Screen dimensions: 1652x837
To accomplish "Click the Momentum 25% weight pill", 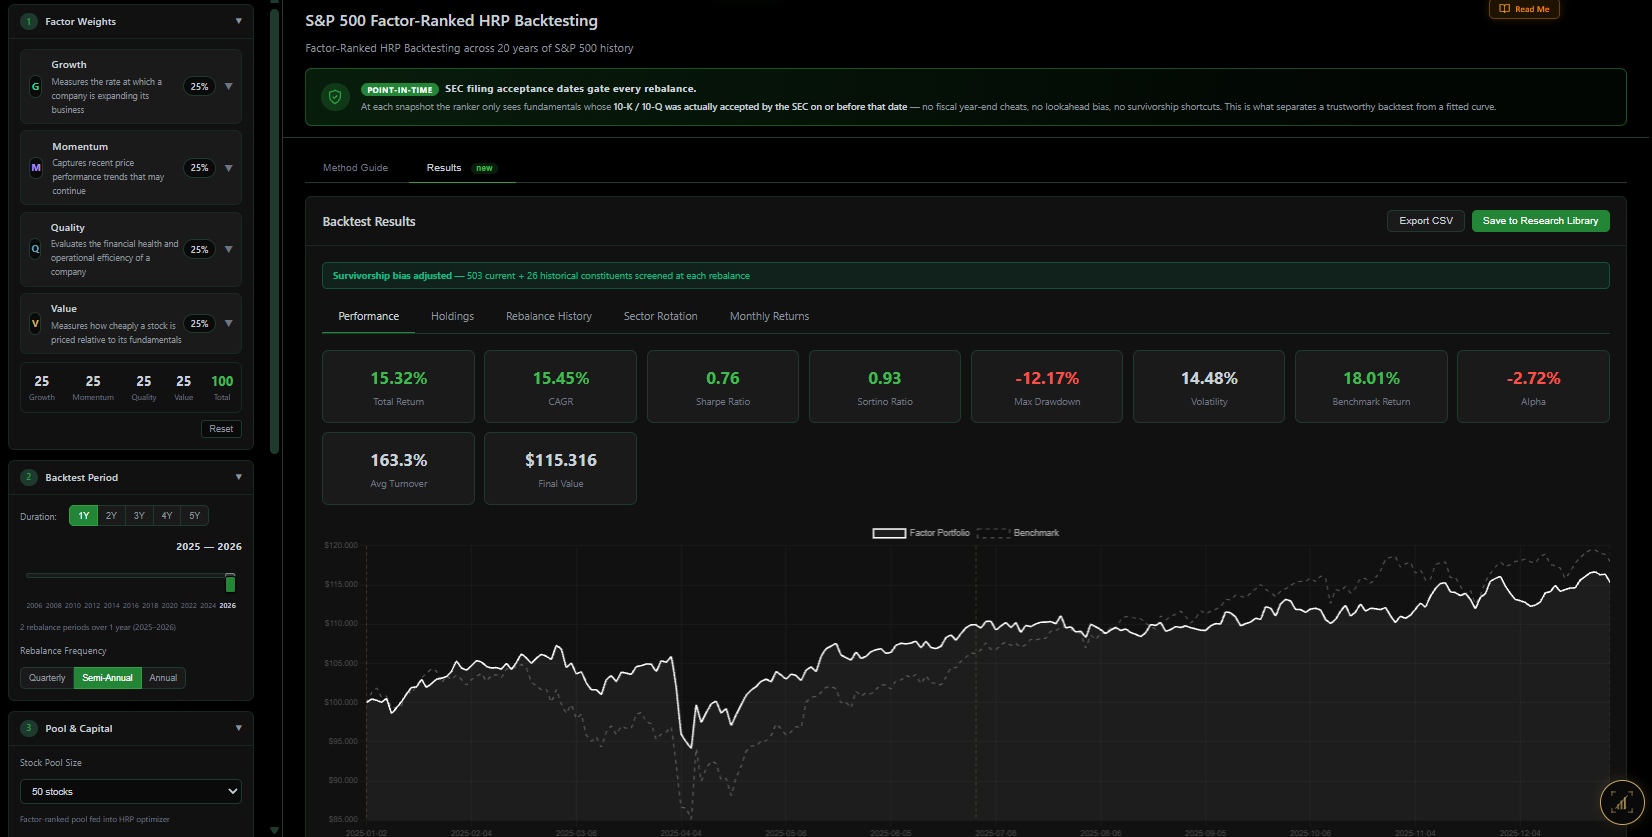I will point(200,168).
